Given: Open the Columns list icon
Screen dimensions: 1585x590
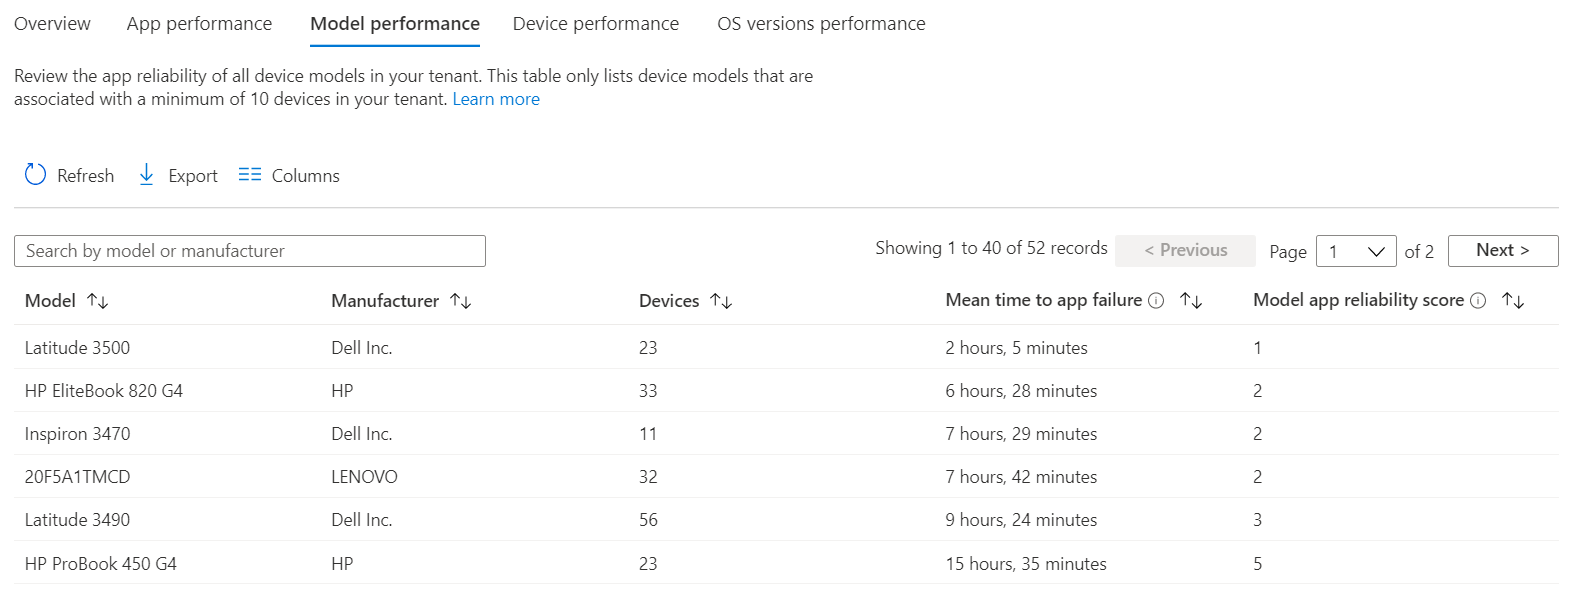Looking at the screenshot, I should [250, 175].
